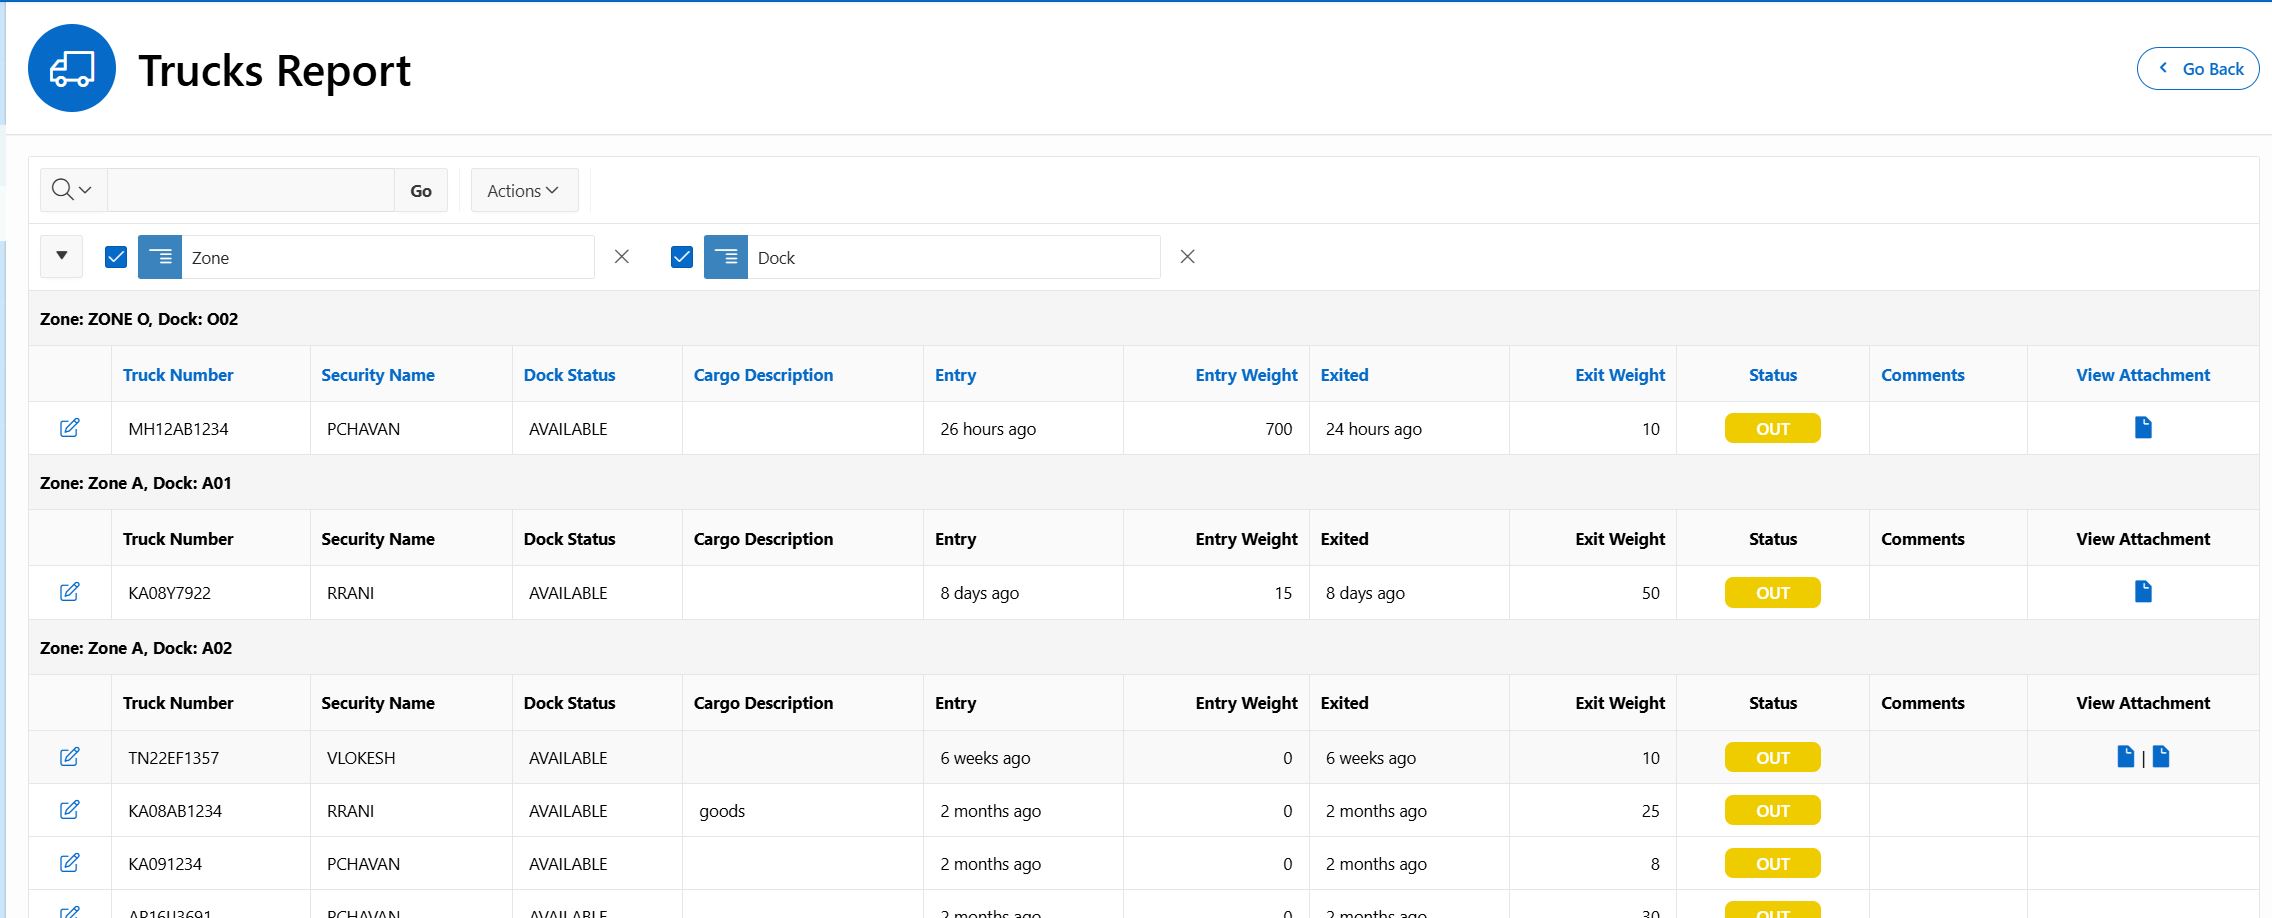Edit the TN22EF1357 truck row
The width and height of the screenshot is (2272, 918).
click(x=69, y=757)
